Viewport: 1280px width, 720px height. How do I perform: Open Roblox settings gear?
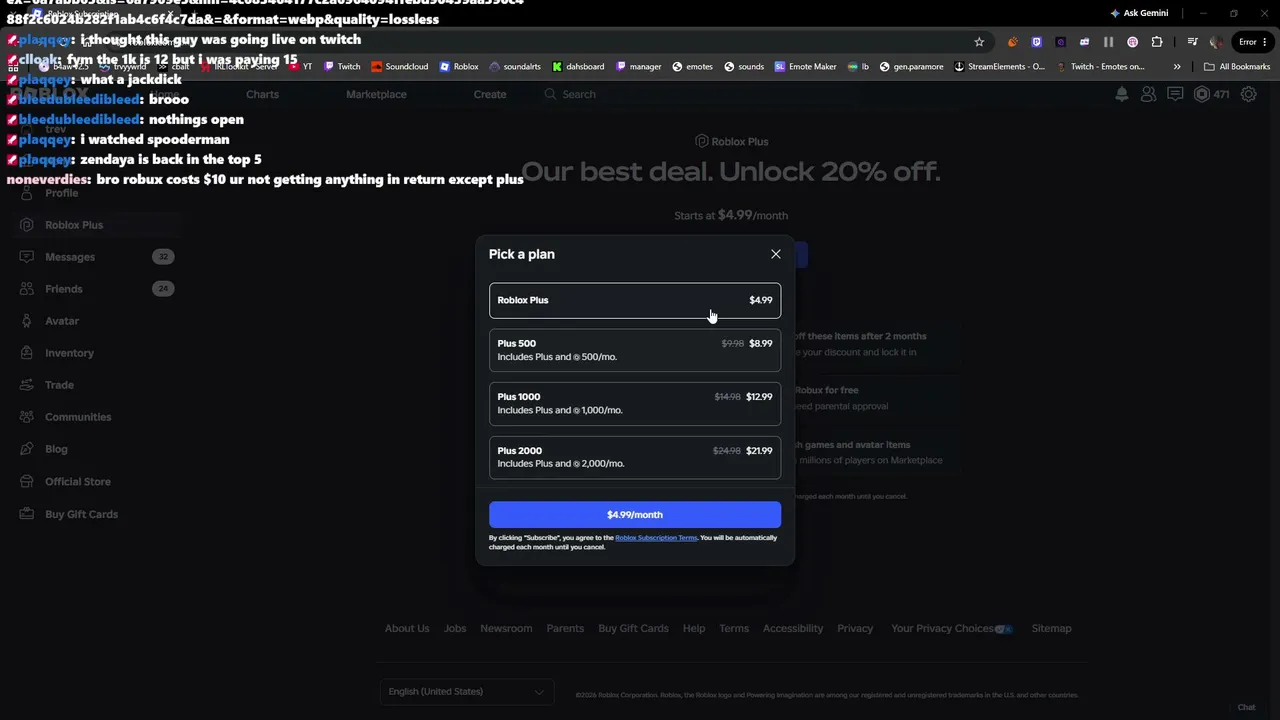point(1249,94)
